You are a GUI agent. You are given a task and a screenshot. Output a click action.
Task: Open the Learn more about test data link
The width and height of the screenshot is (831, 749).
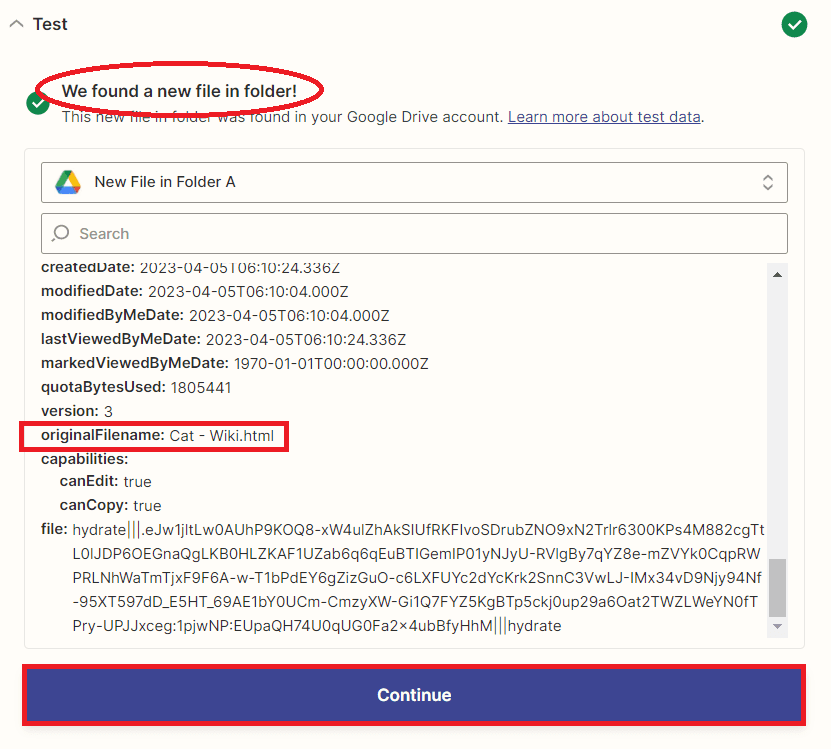click(604, 117)
